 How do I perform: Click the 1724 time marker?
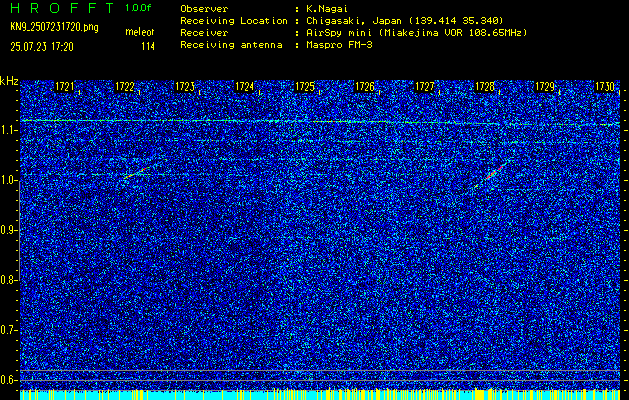(x=244, y=87)
